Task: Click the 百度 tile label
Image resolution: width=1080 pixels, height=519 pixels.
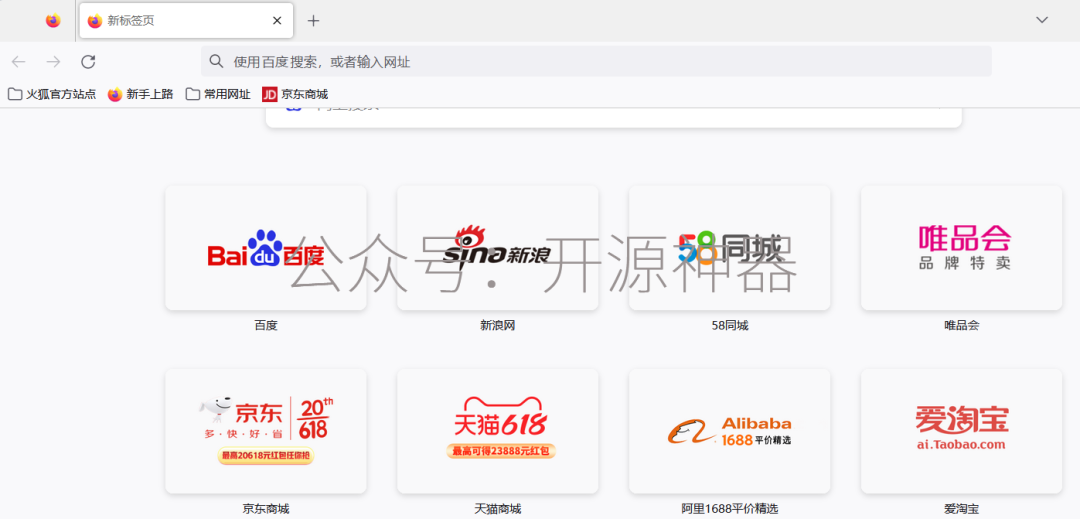Action: [266, 326]
